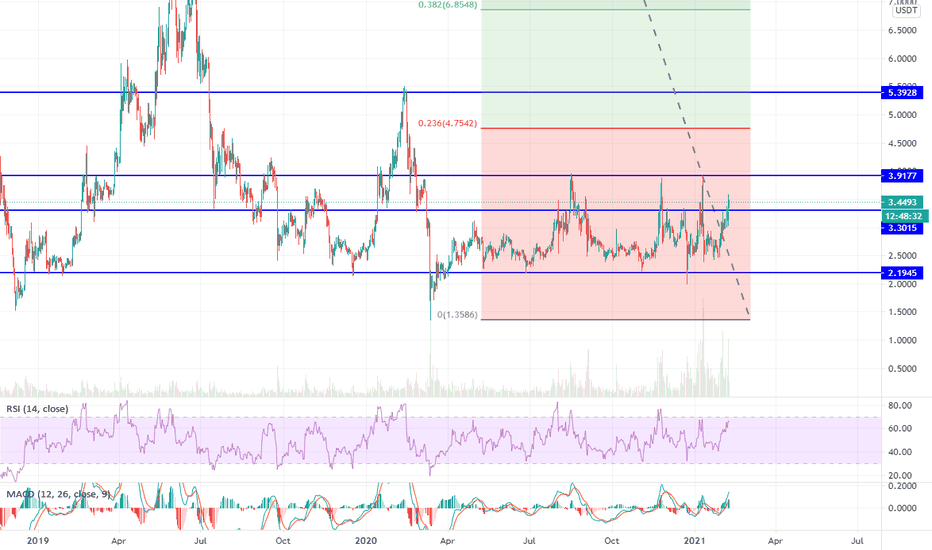This screenshot has height=550, width=932.
Task: Click the RSI (14, close) indicator title
Action: tap(37, 409)
